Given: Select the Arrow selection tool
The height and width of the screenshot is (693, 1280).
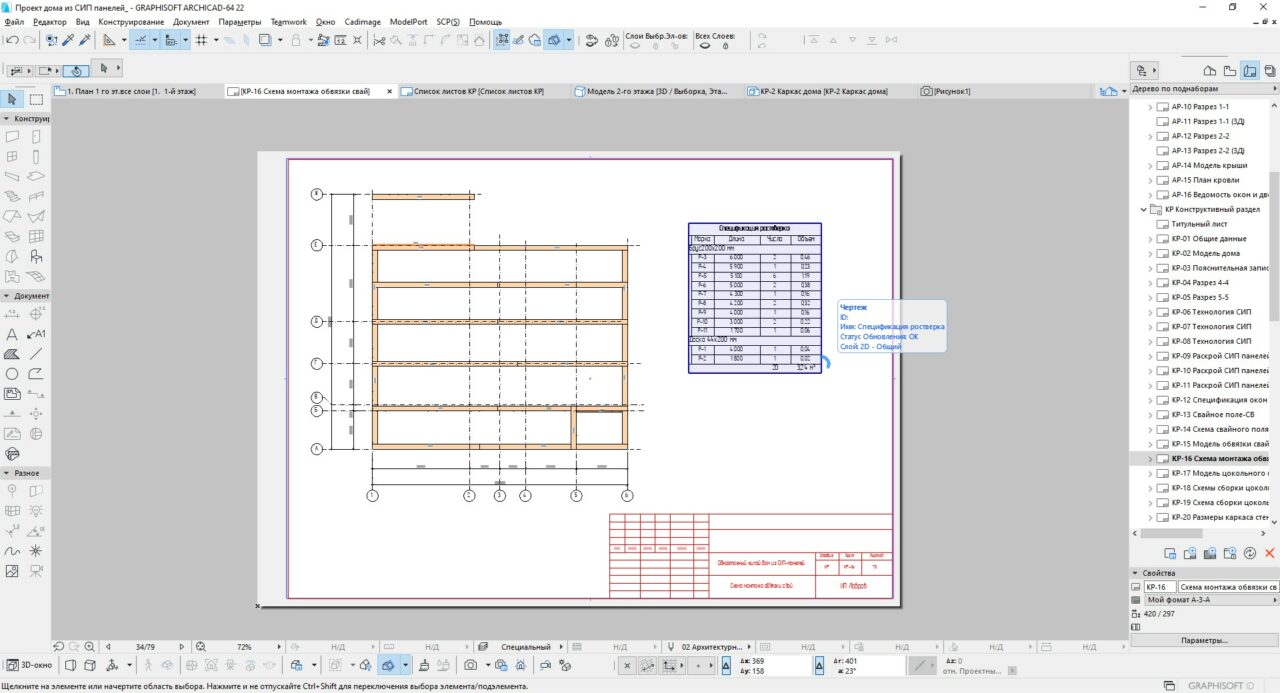Looking at the screenshot, I should 12,99.
